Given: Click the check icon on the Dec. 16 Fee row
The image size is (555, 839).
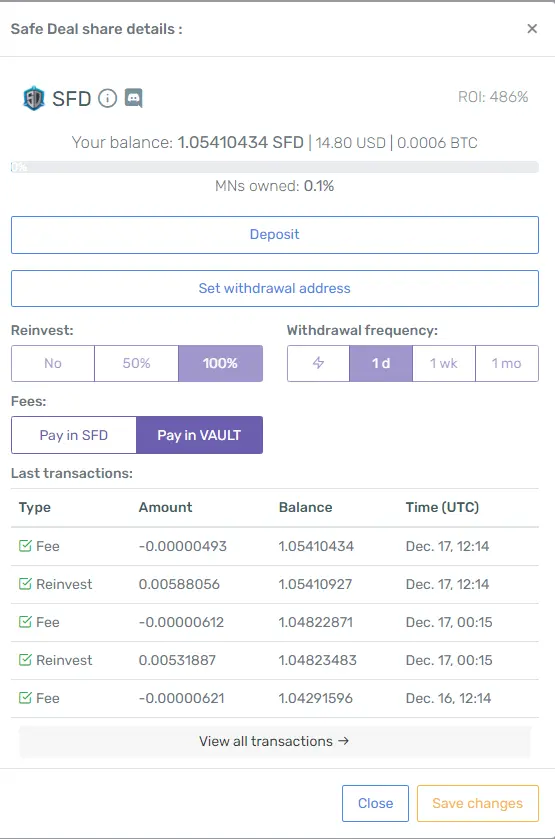Looking at the screenshot, I should [x=25, y=698].
